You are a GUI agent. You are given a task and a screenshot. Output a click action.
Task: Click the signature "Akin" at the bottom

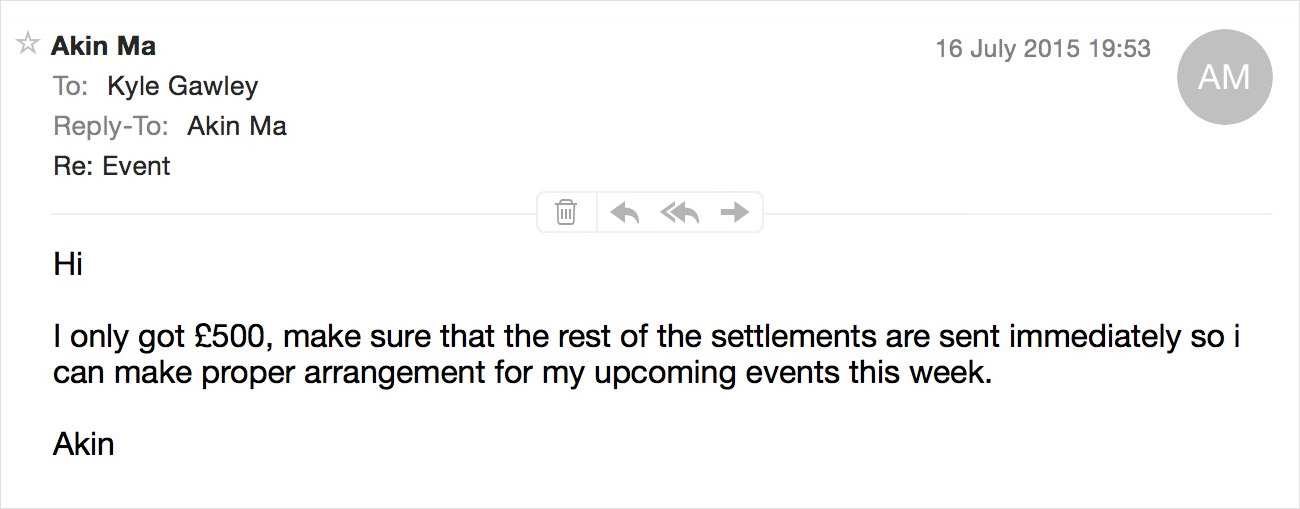pyautogui.click(x=84, y=443)
